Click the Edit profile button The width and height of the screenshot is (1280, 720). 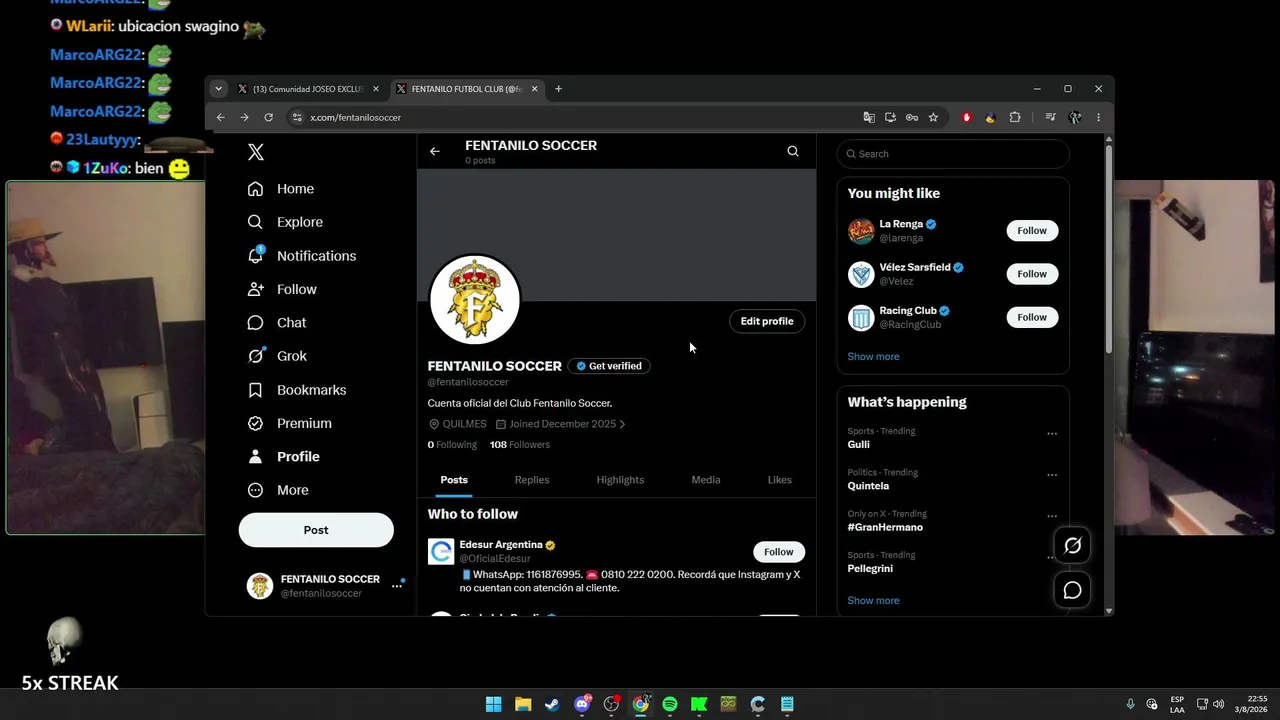click(x=767, y=321)
